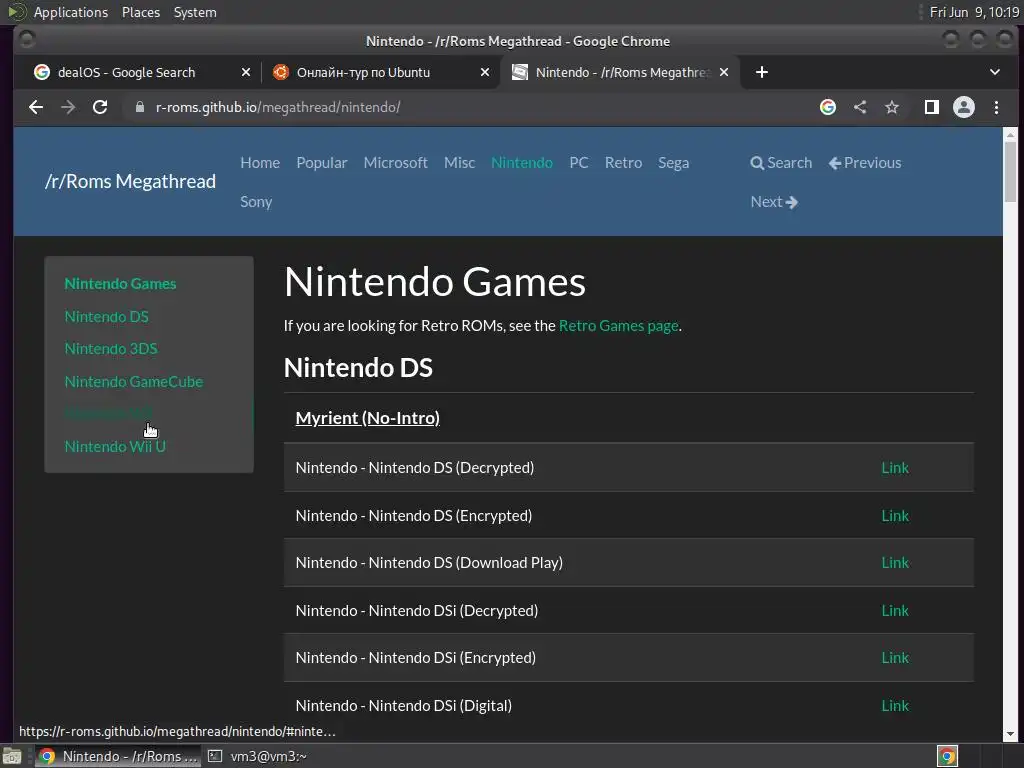The width and height of the screenshot is (1024, 768).
Task: Switch to the vm3@vm3 terminal in taskbar
Action: 259,756
